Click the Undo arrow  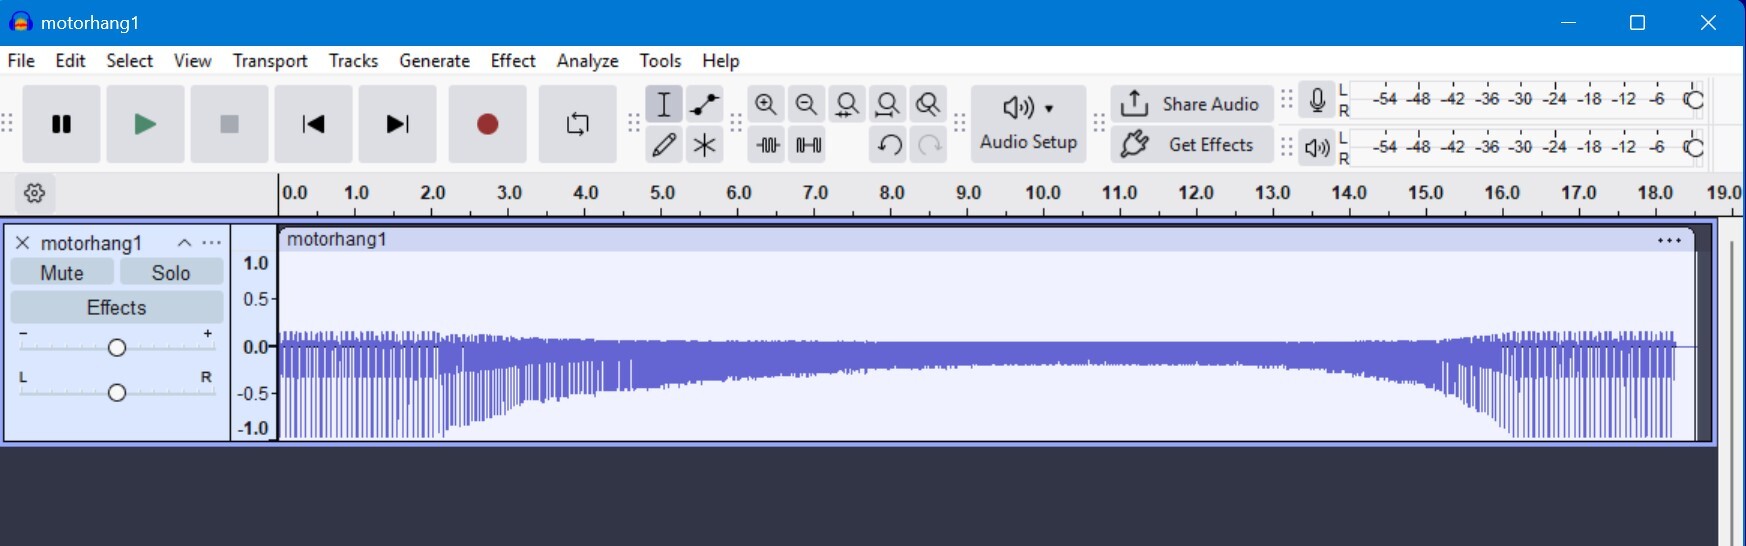[x=889, y=145]
